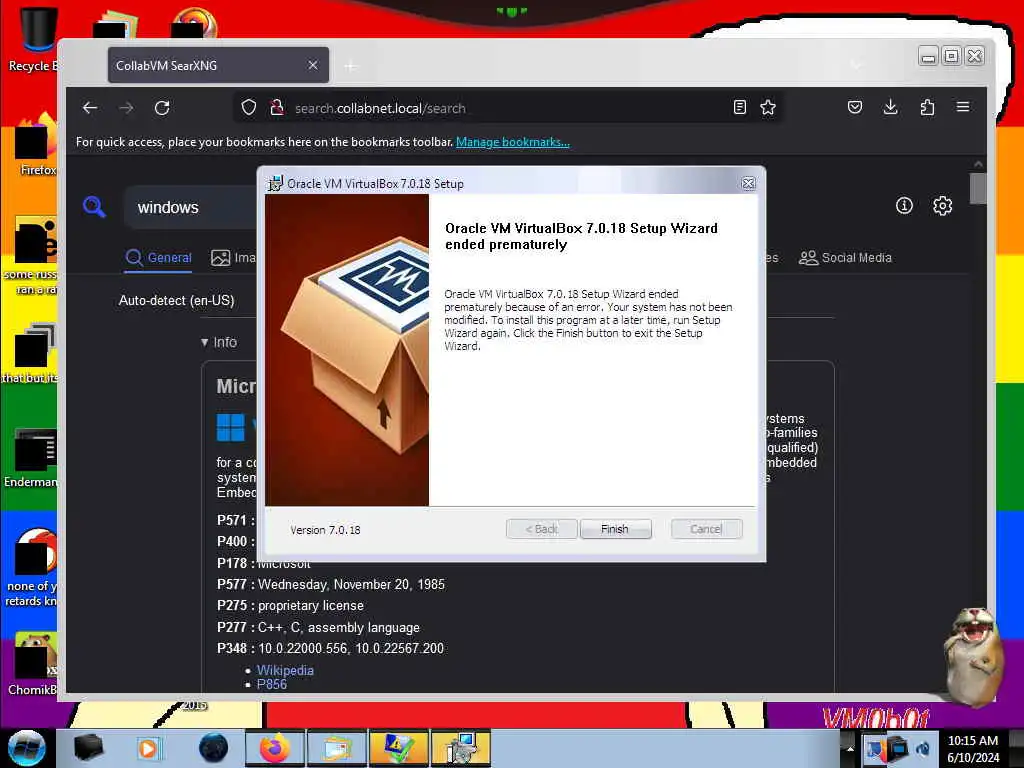Toggle reader view icon in address bar
1024x768 pixels.
740,107
